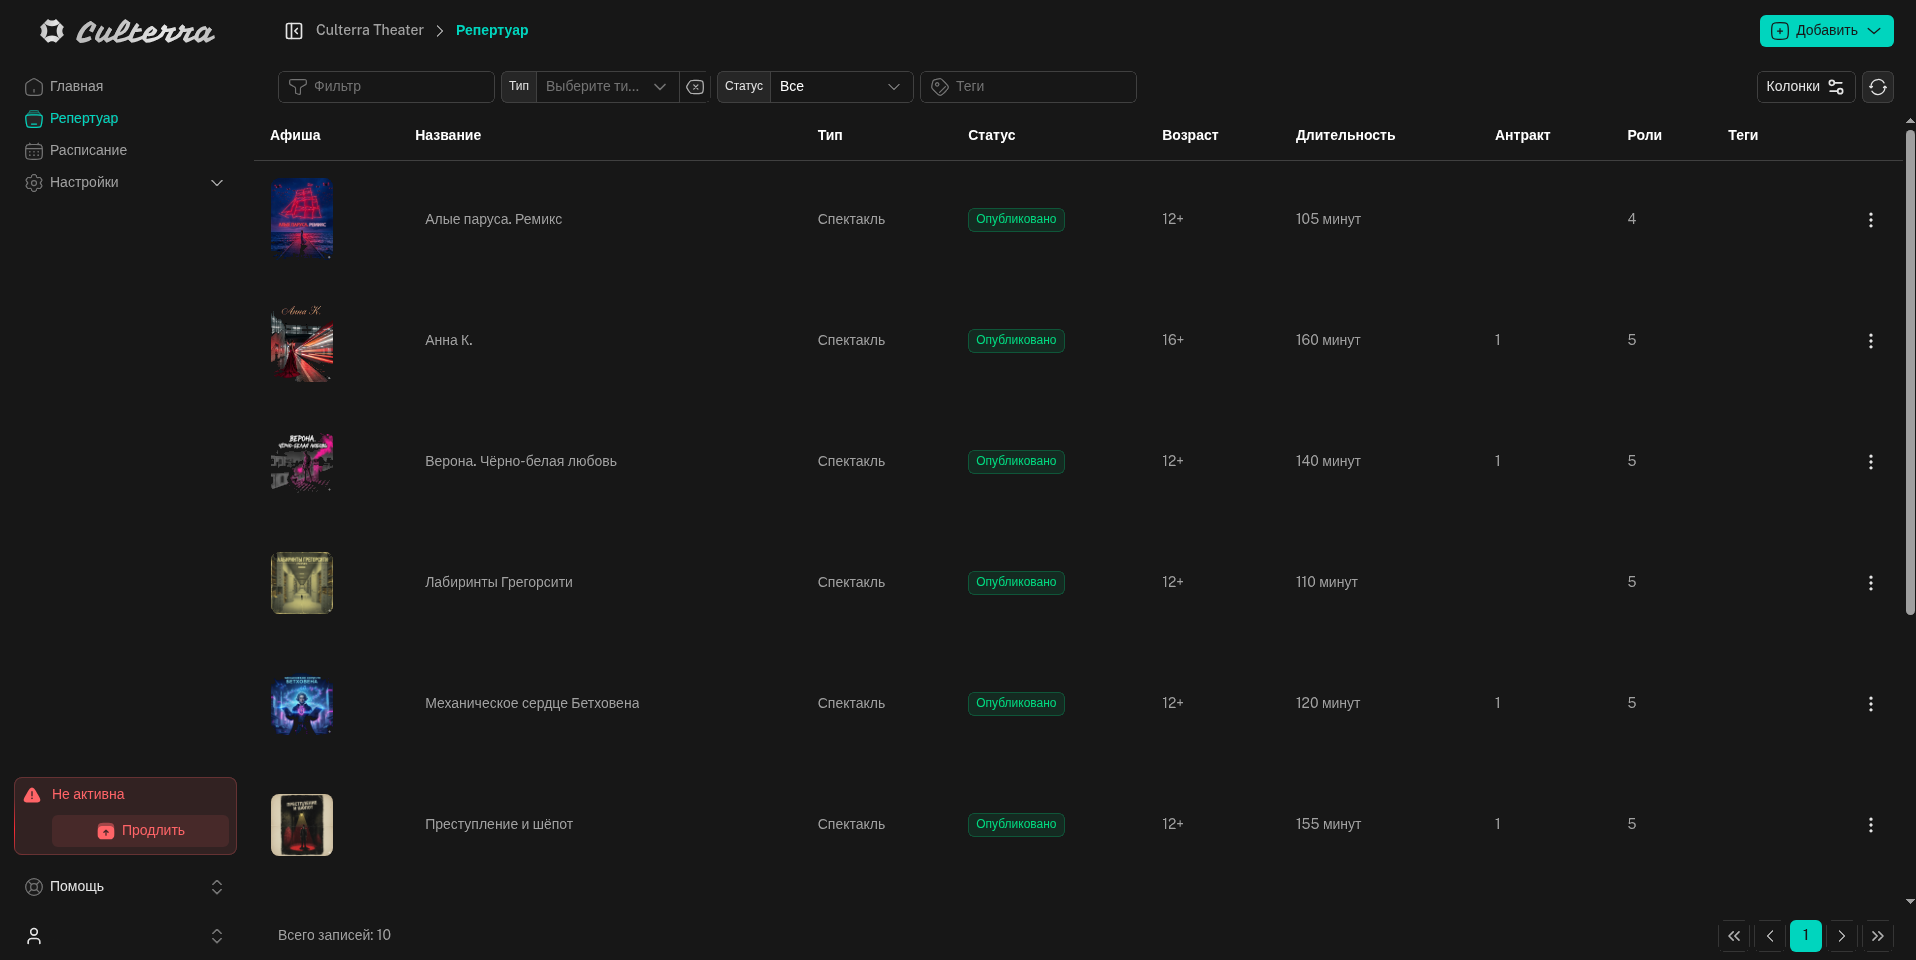Open next page arrow in pagination

point(1841,936)
